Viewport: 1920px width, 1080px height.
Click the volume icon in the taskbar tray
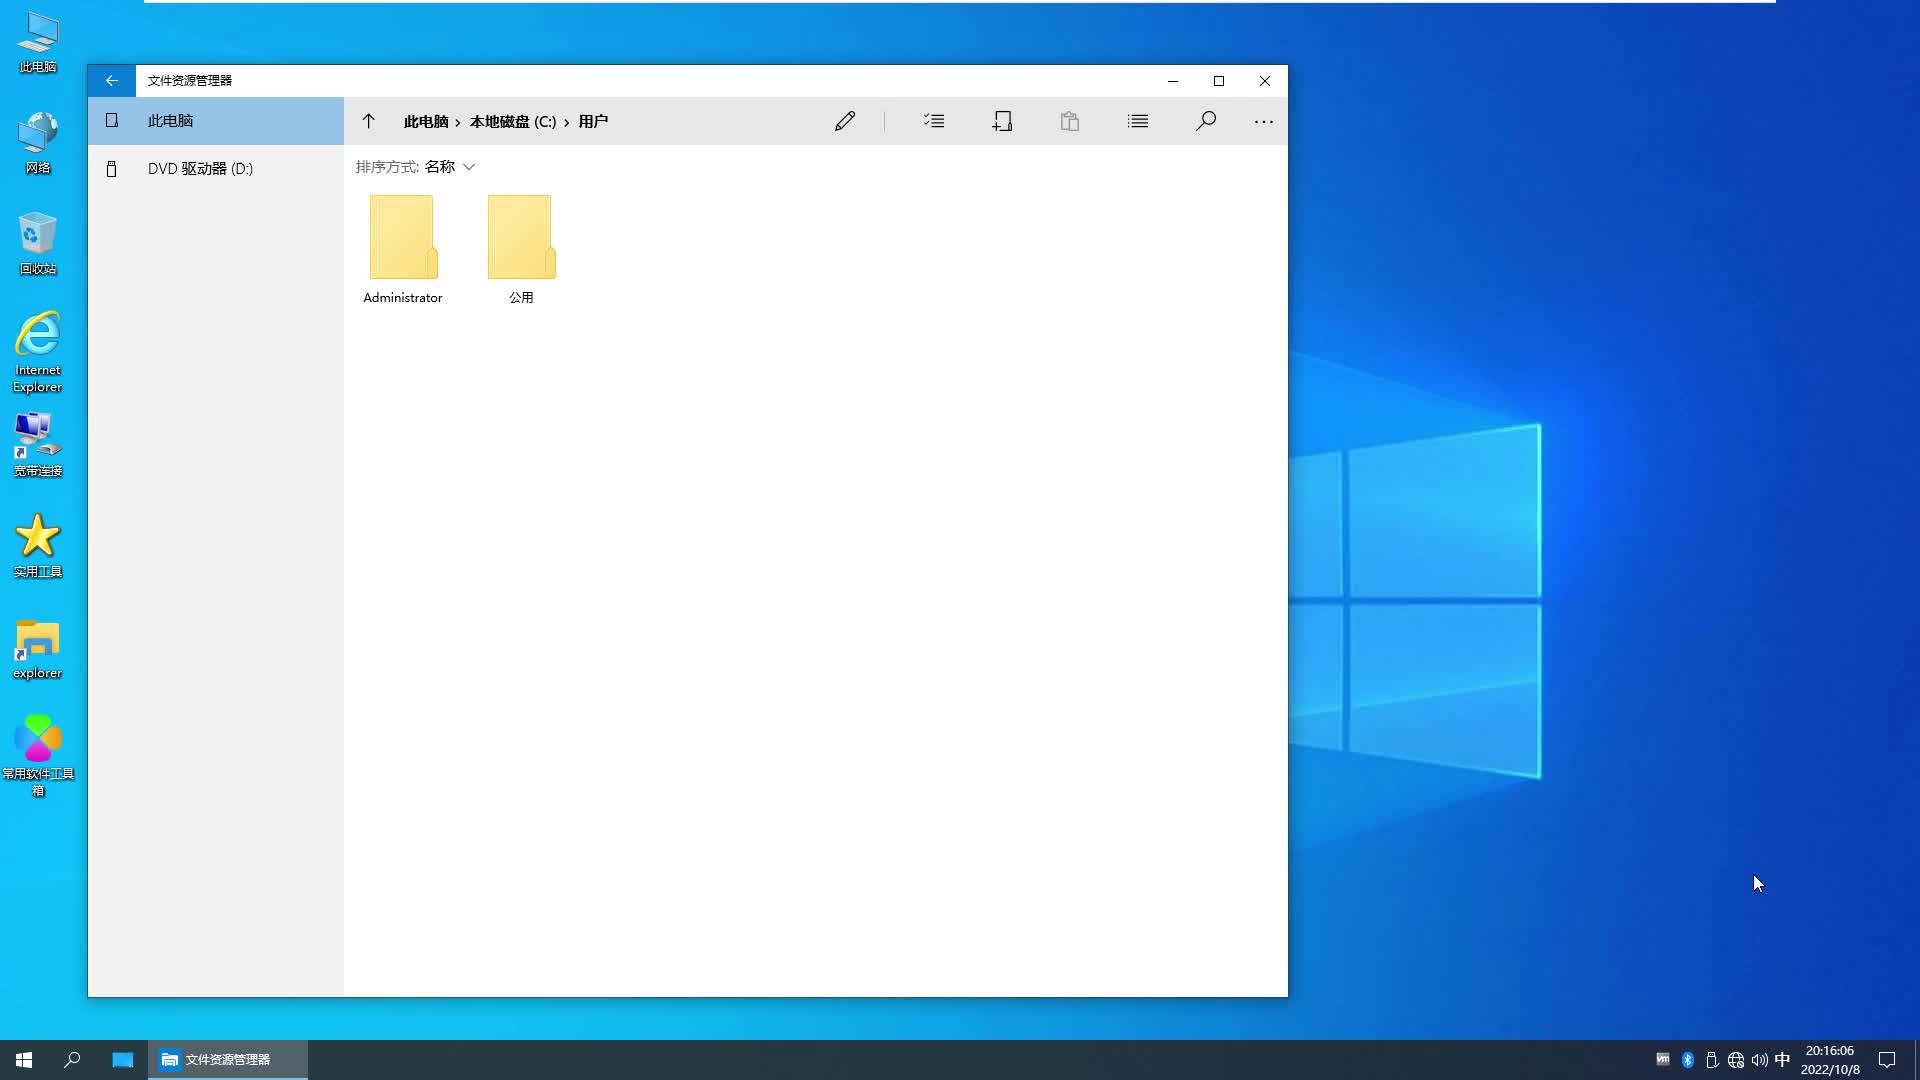[1759, 1059]
